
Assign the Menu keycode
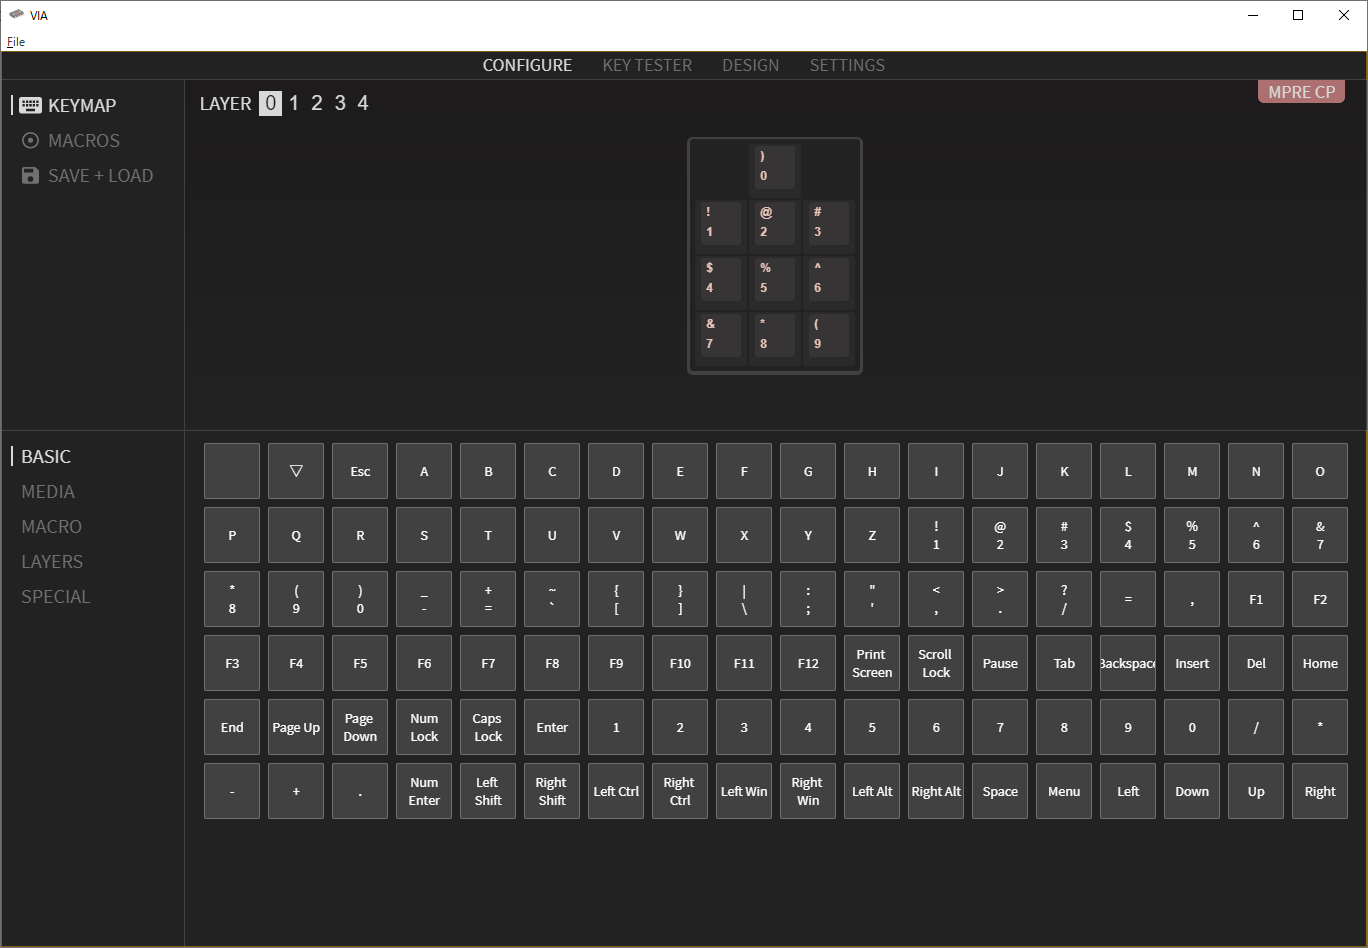(1064, 791)
